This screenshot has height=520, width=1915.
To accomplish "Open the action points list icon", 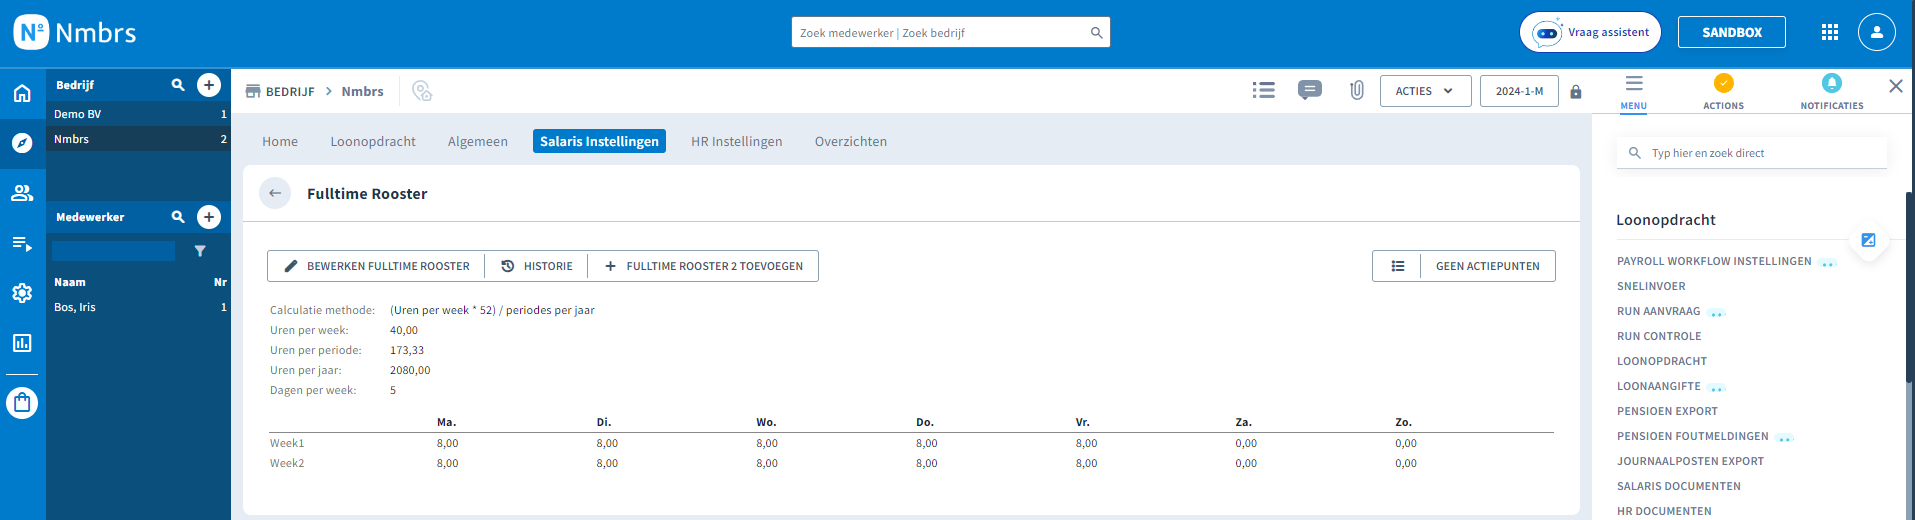I will coord(1398,266).
